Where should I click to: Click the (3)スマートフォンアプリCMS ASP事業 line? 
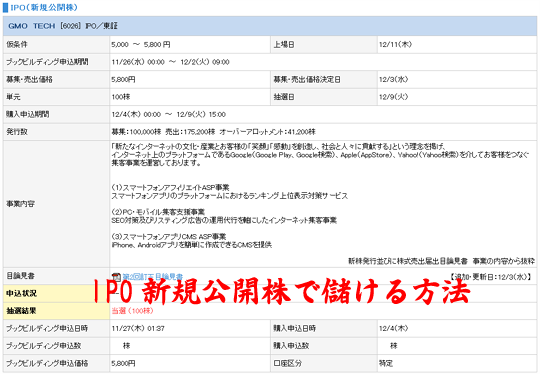(169, 237)
